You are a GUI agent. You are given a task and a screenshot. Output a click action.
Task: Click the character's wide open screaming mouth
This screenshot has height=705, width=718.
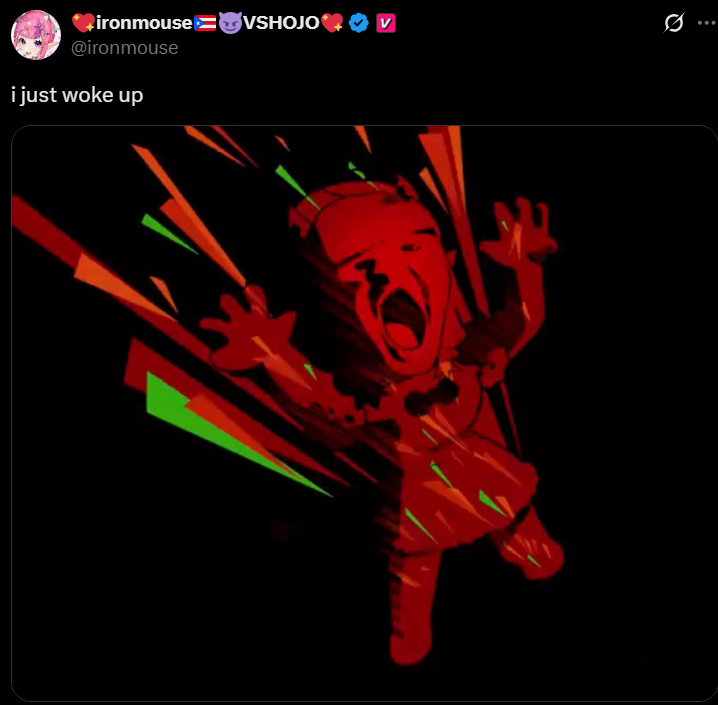(x=405, y=319)
